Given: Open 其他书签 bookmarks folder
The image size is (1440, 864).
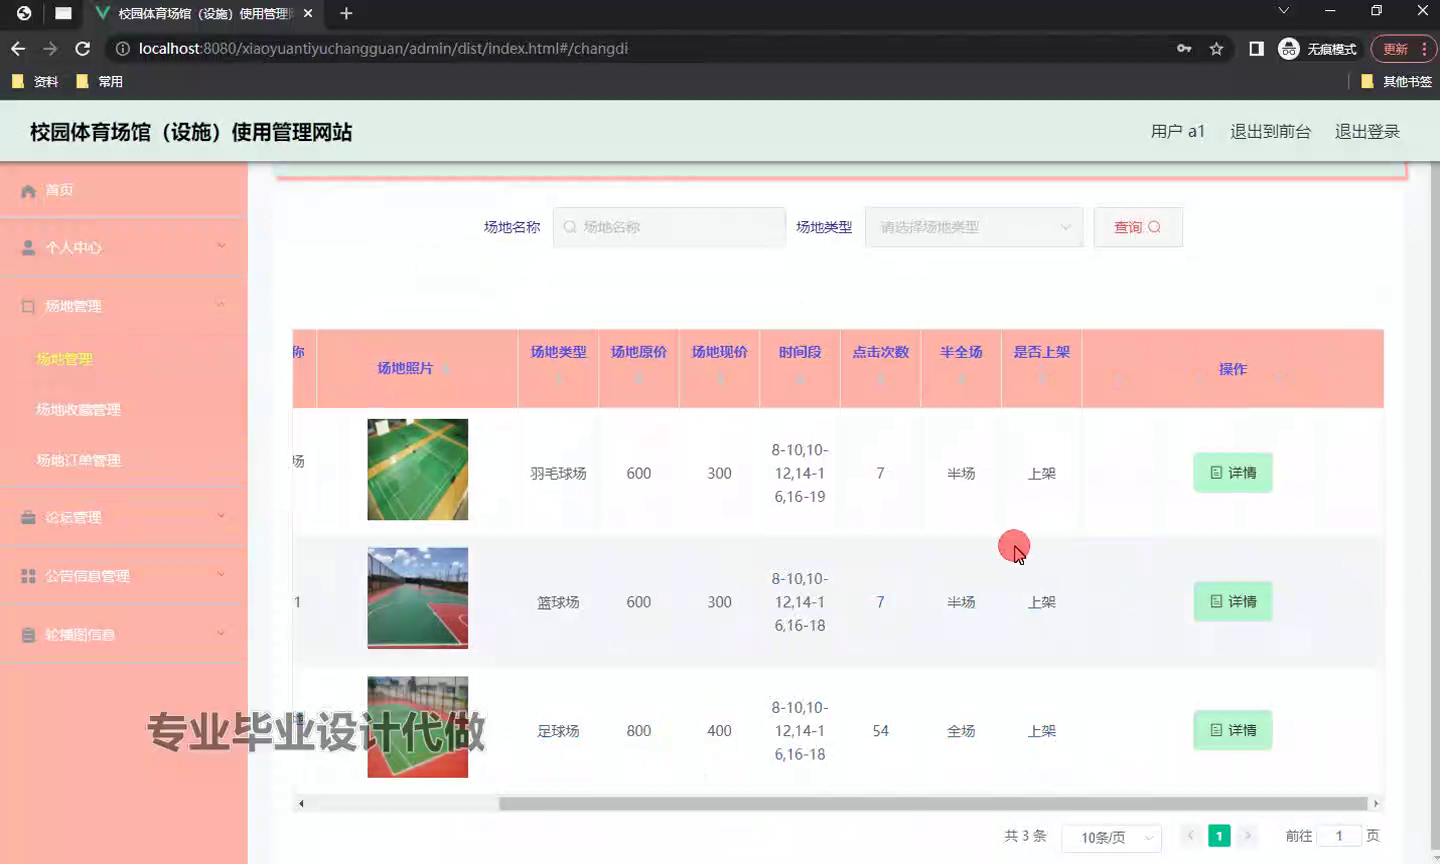Looking at the screenshot, I should pyautogui.click(x=1396, y=81).
